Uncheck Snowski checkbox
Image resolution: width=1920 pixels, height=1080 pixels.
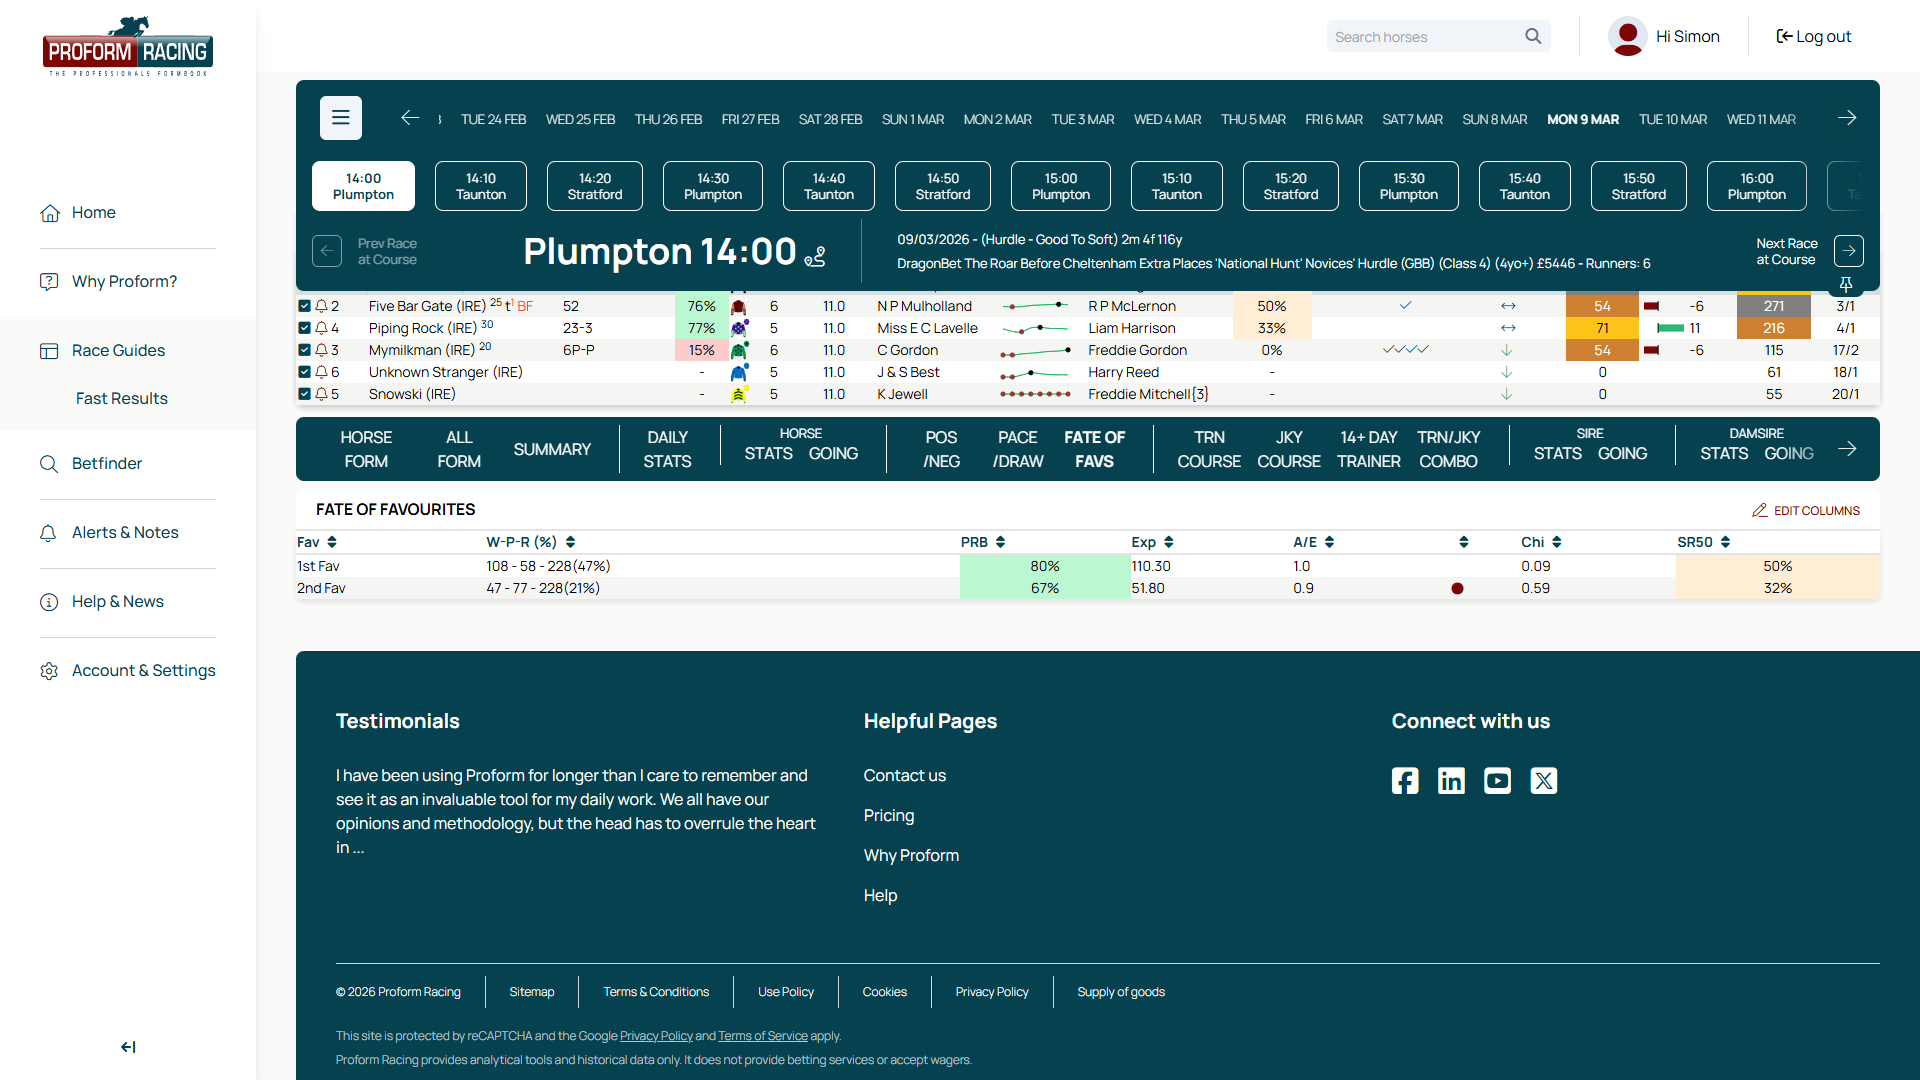pyautogui.click(x=304, y=394)
